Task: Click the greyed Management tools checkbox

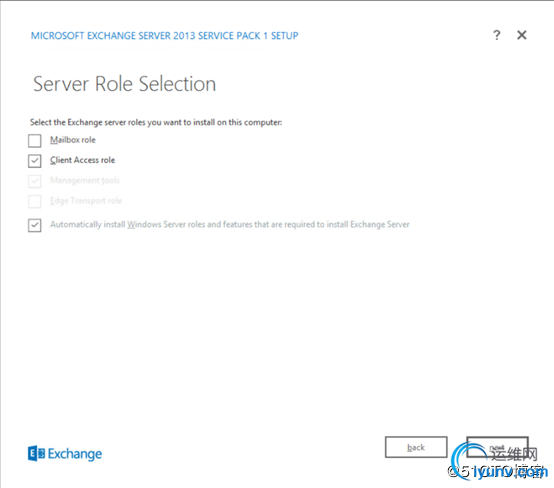Action: pyautogui.click(x=35, y=181)
